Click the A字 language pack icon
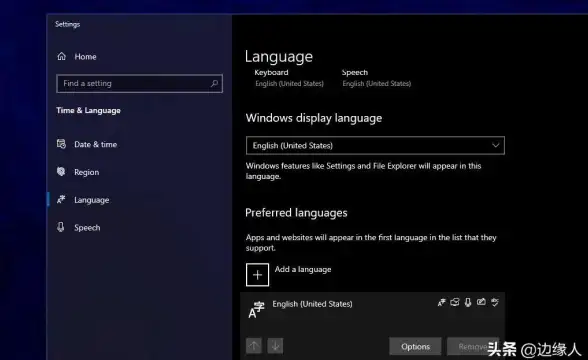Screen dimensions: 588x360 click(256, 310)
